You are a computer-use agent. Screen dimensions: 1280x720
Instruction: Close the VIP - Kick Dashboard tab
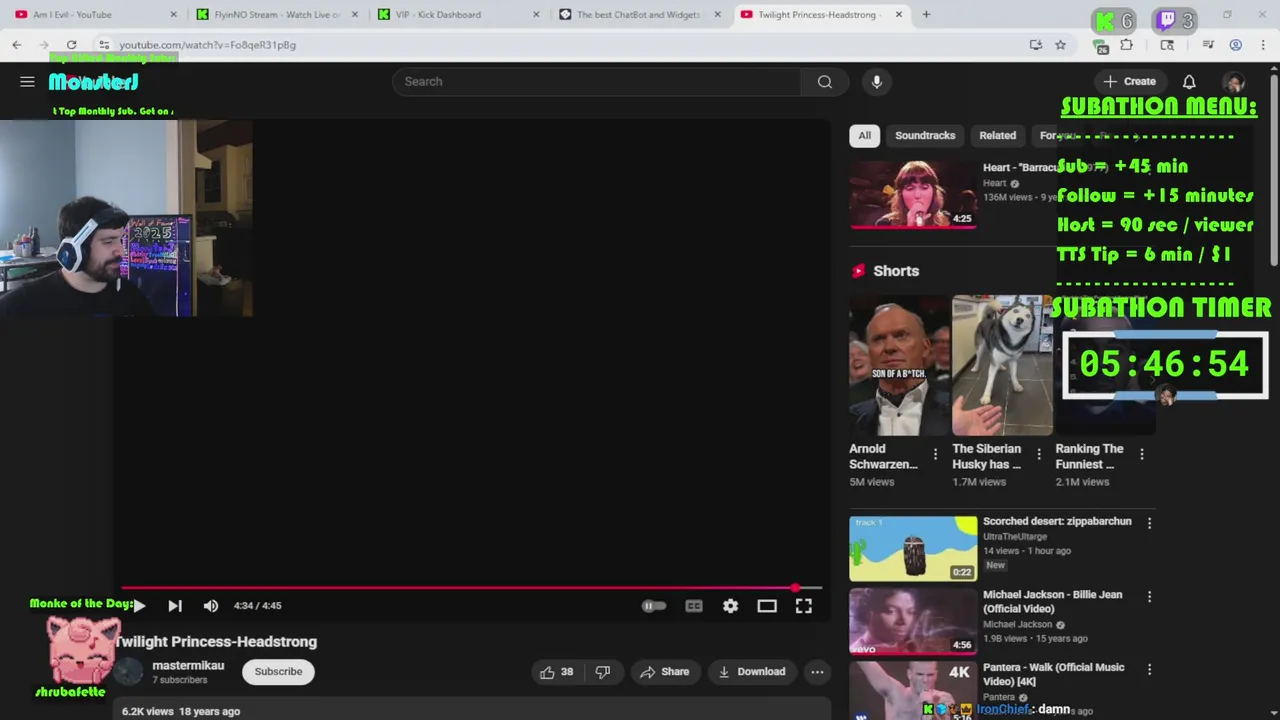coord(536,14)
